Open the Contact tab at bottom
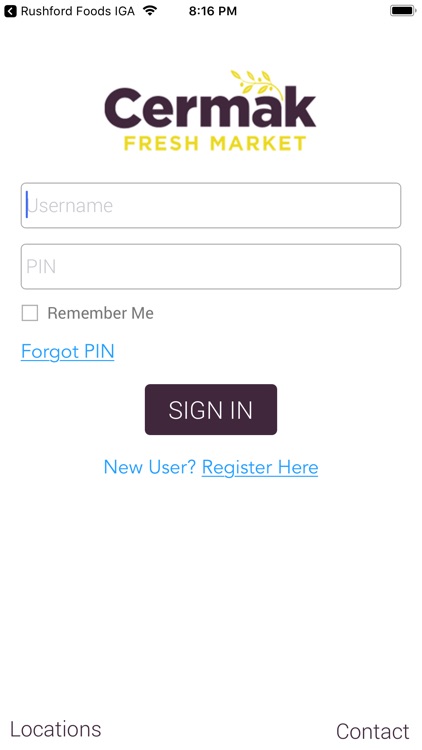The width and height of the screenshot is (422, 750). click(373, 731)
